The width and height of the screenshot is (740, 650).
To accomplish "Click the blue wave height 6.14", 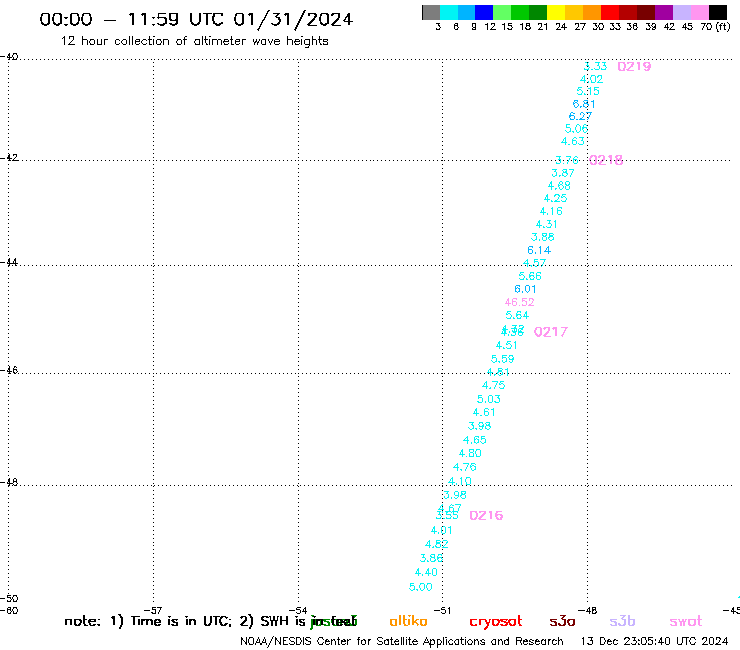I will coord(539,250).
